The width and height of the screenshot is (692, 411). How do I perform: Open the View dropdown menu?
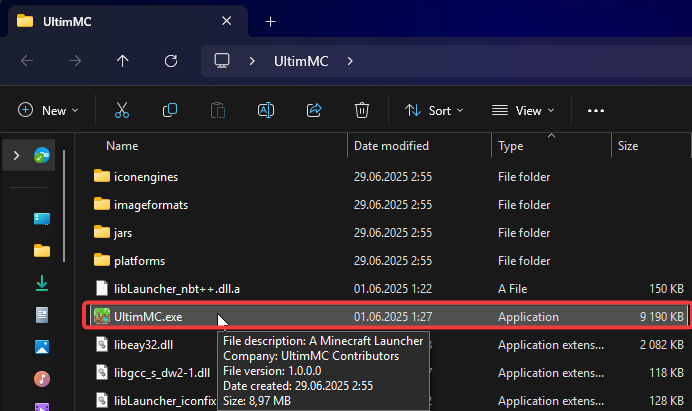523,110
